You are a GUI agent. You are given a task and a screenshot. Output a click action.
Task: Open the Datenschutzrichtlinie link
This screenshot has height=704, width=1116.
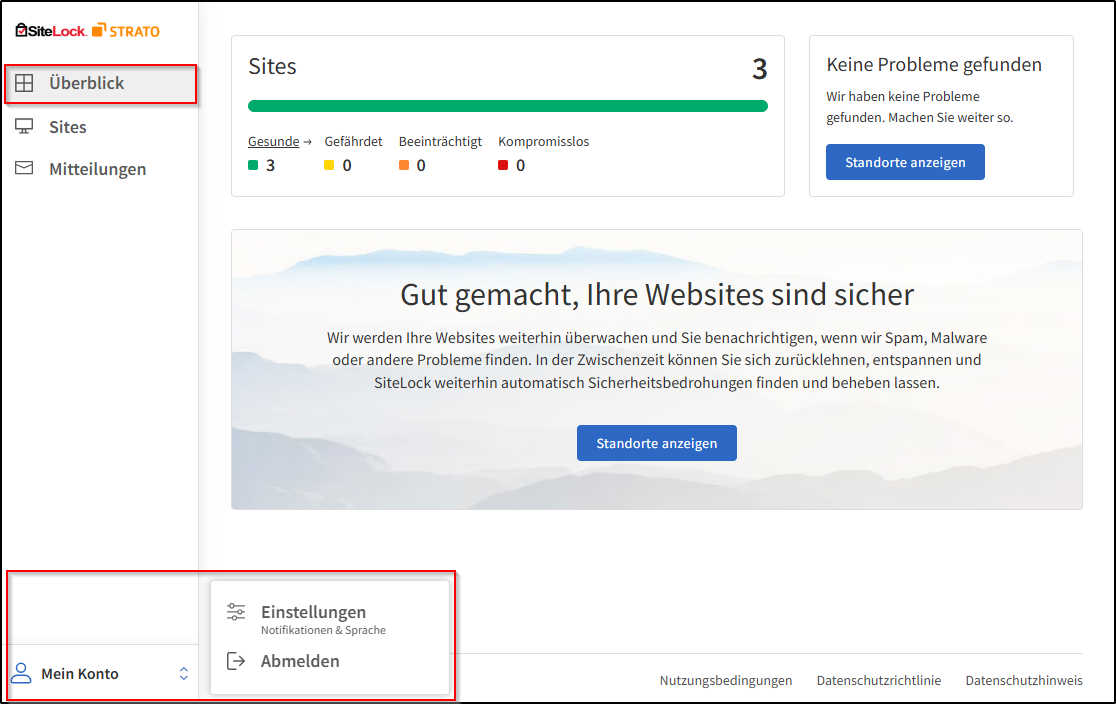879,680
